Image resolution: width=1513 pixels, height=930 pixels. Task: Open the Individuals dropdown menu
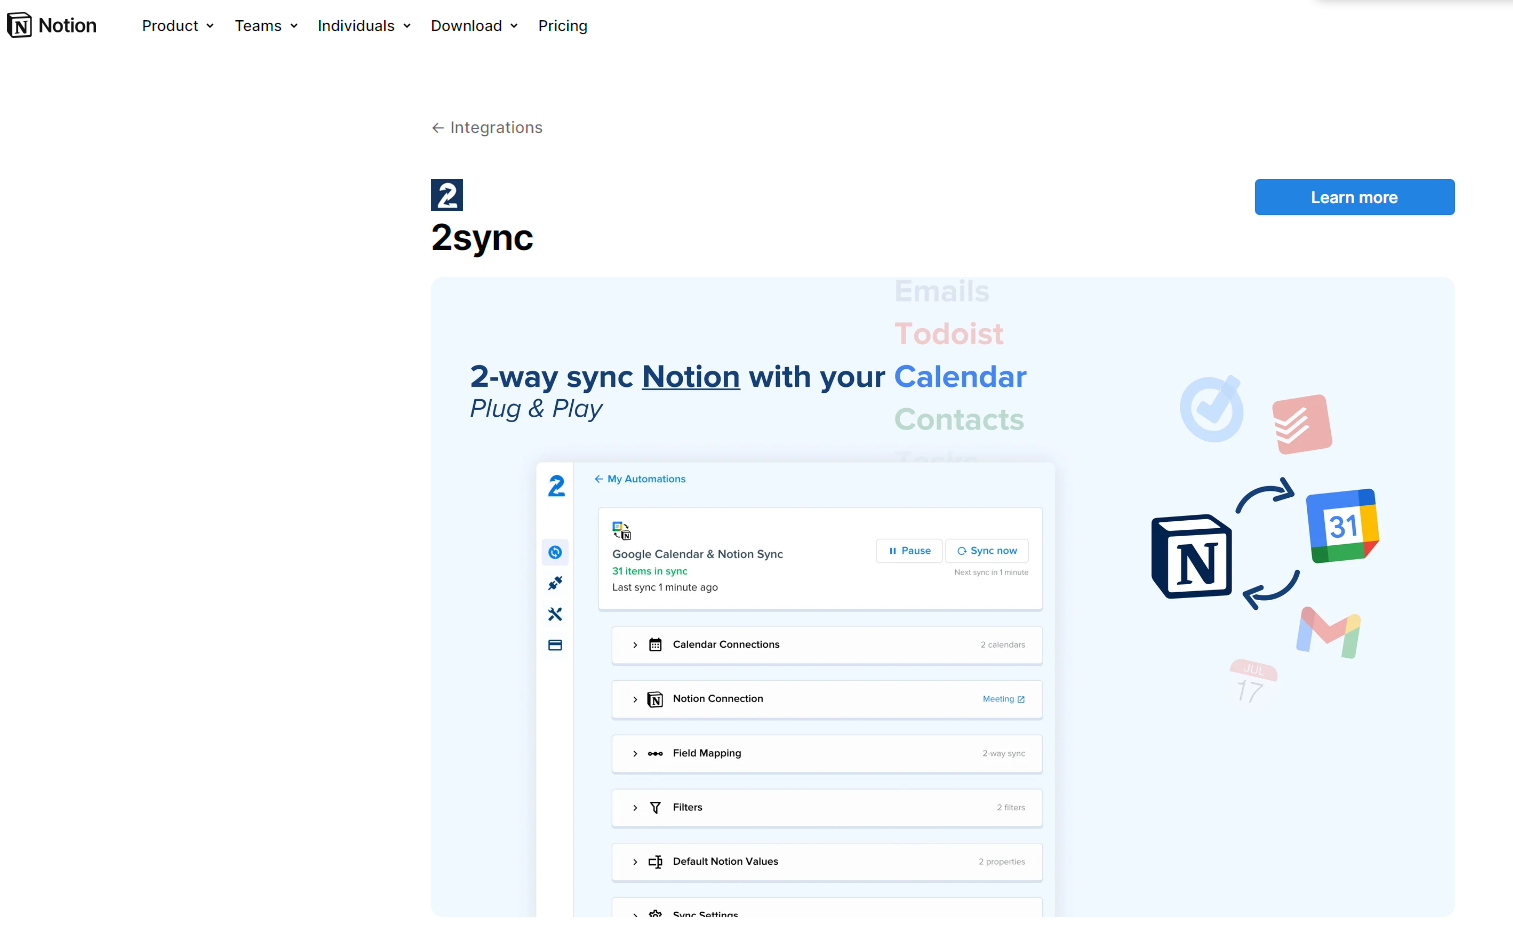click(364, 26)
